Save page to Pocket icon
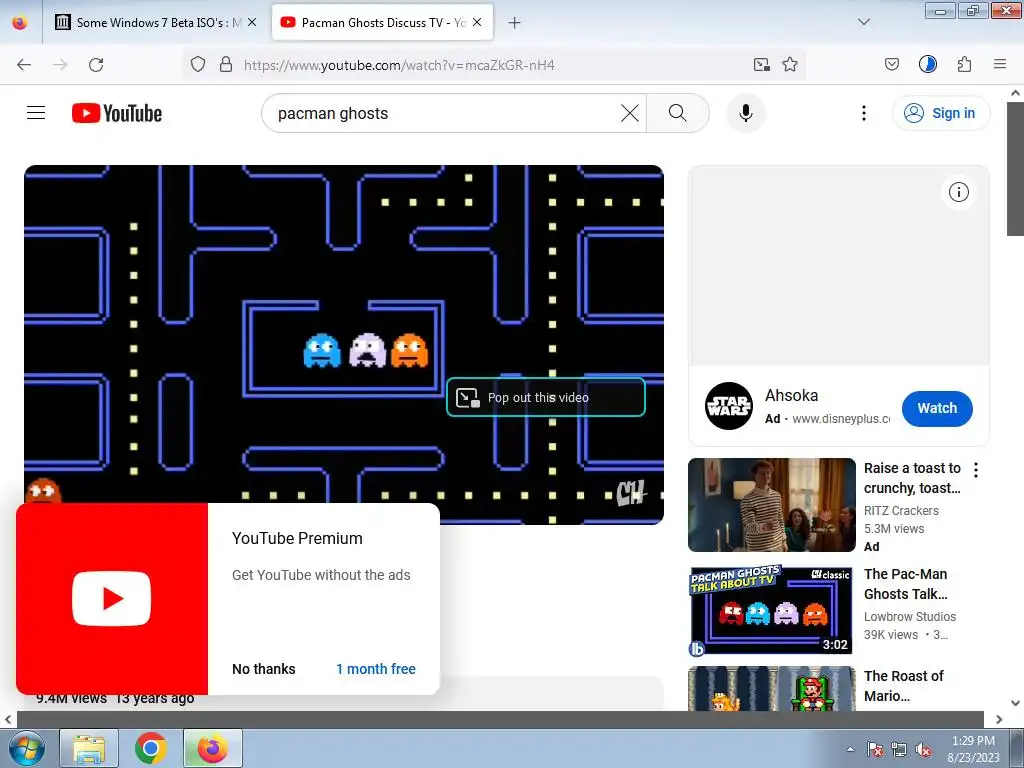1024x768 pixels. (x=892, y=65)
